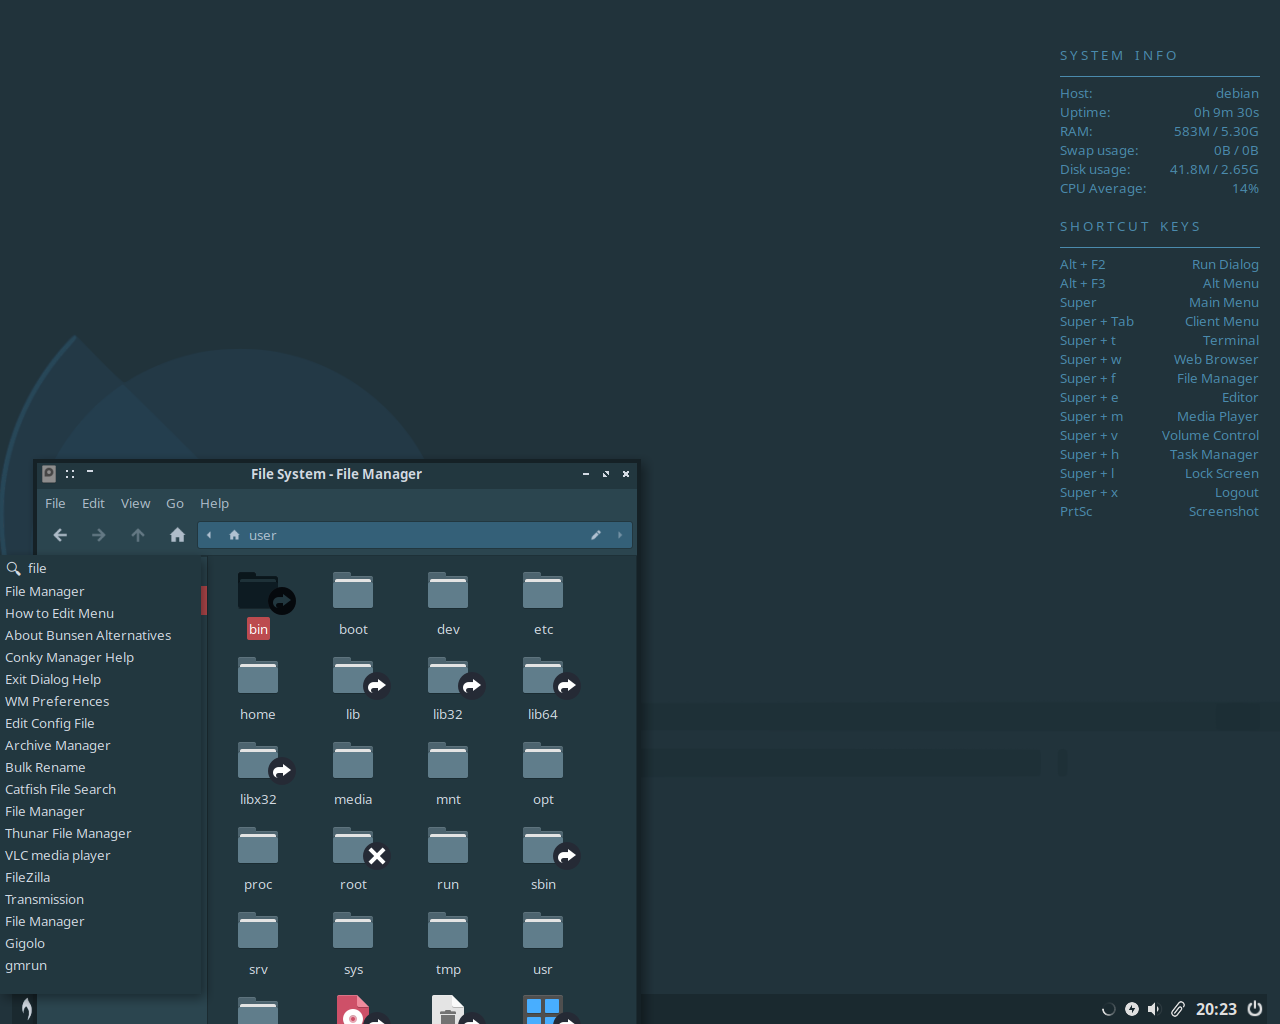Click the pencil icon to edit path

pos(596,535)
